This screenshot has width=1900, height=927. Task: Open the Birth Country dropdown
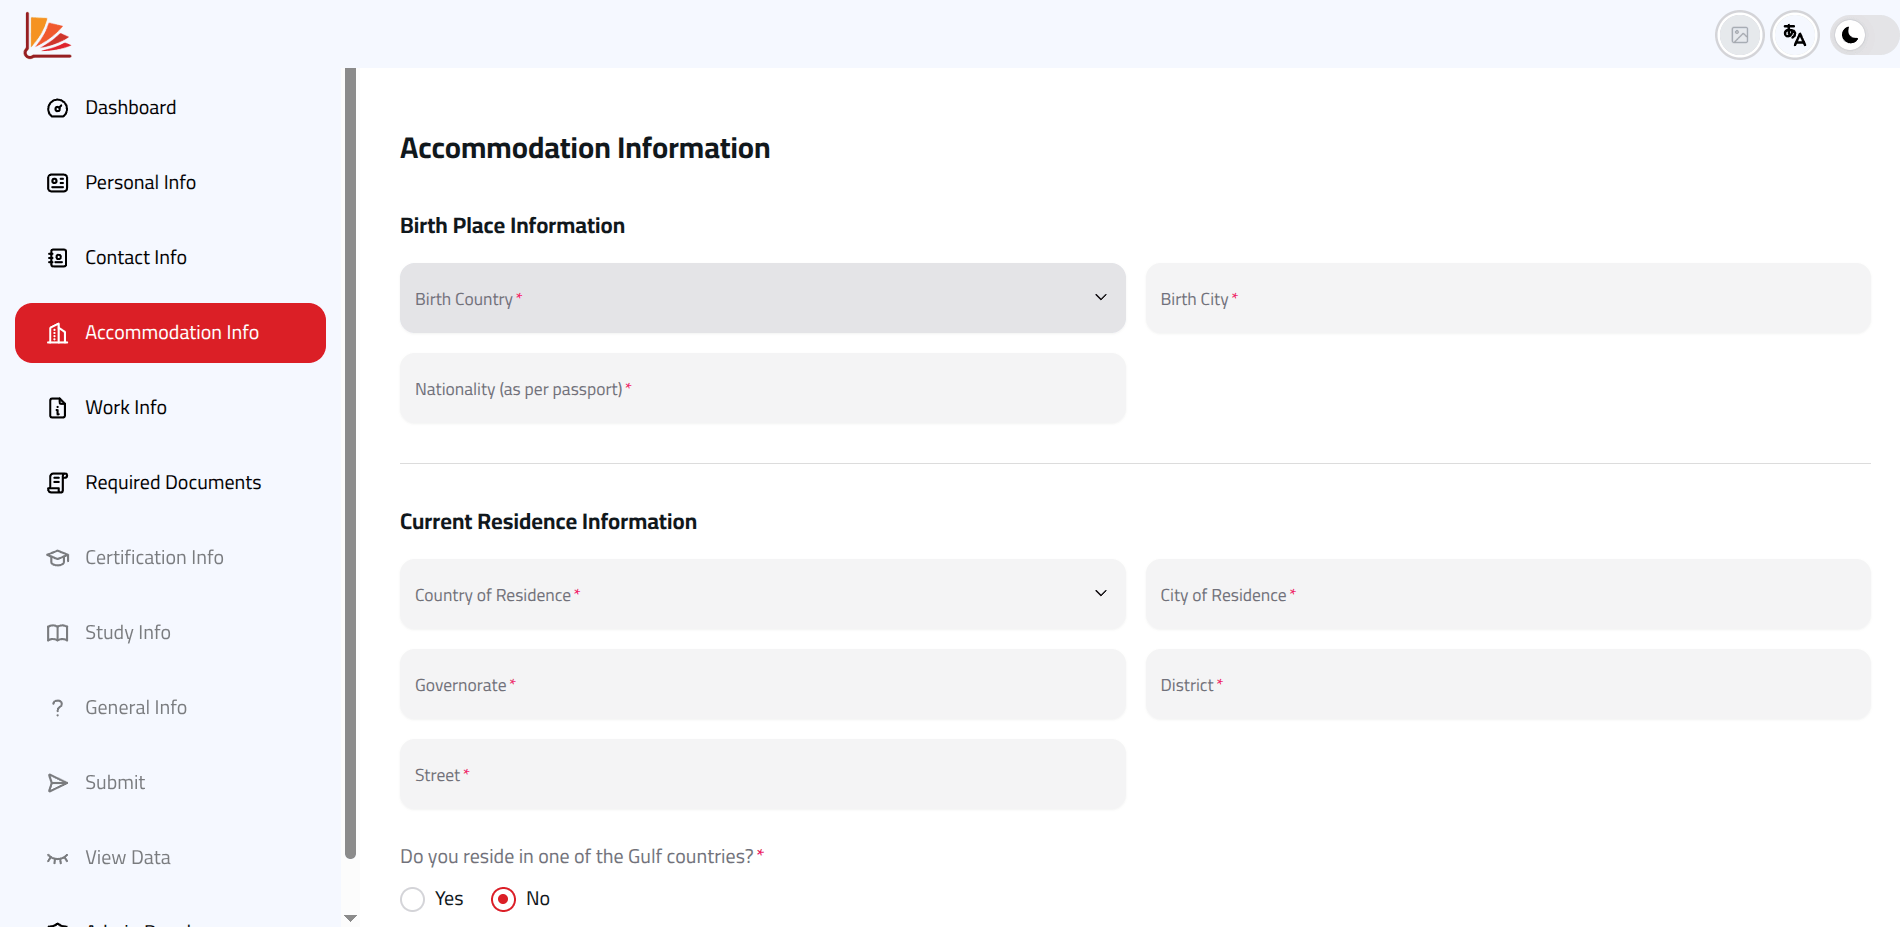762,298
